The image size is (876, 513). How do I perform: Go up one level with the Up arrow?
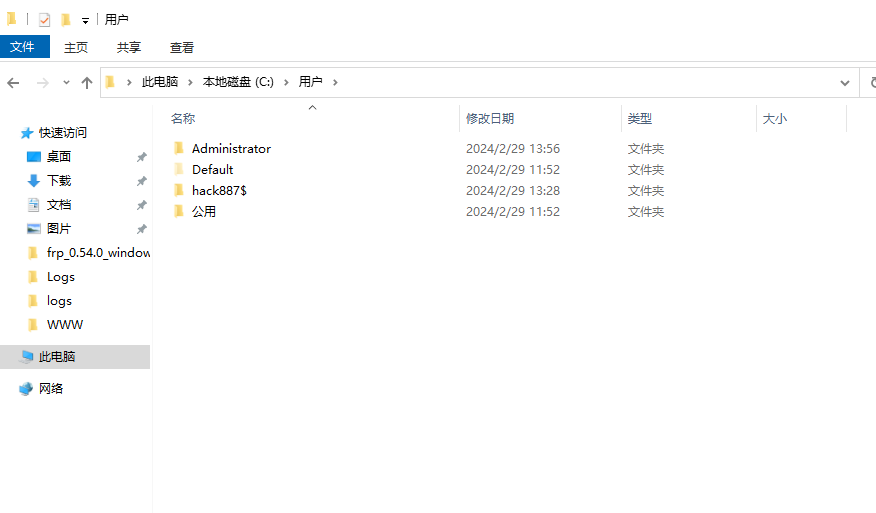tap(87, 83)
